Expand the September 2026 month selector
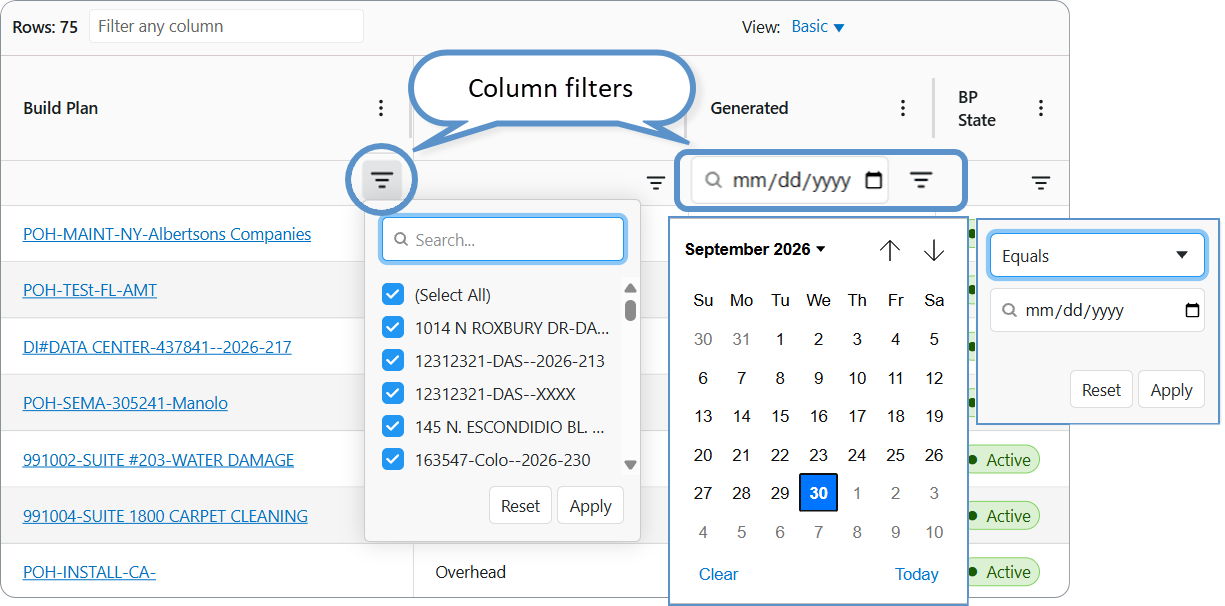The width and height of the screenshot is (1225, 606). point(755,249)
